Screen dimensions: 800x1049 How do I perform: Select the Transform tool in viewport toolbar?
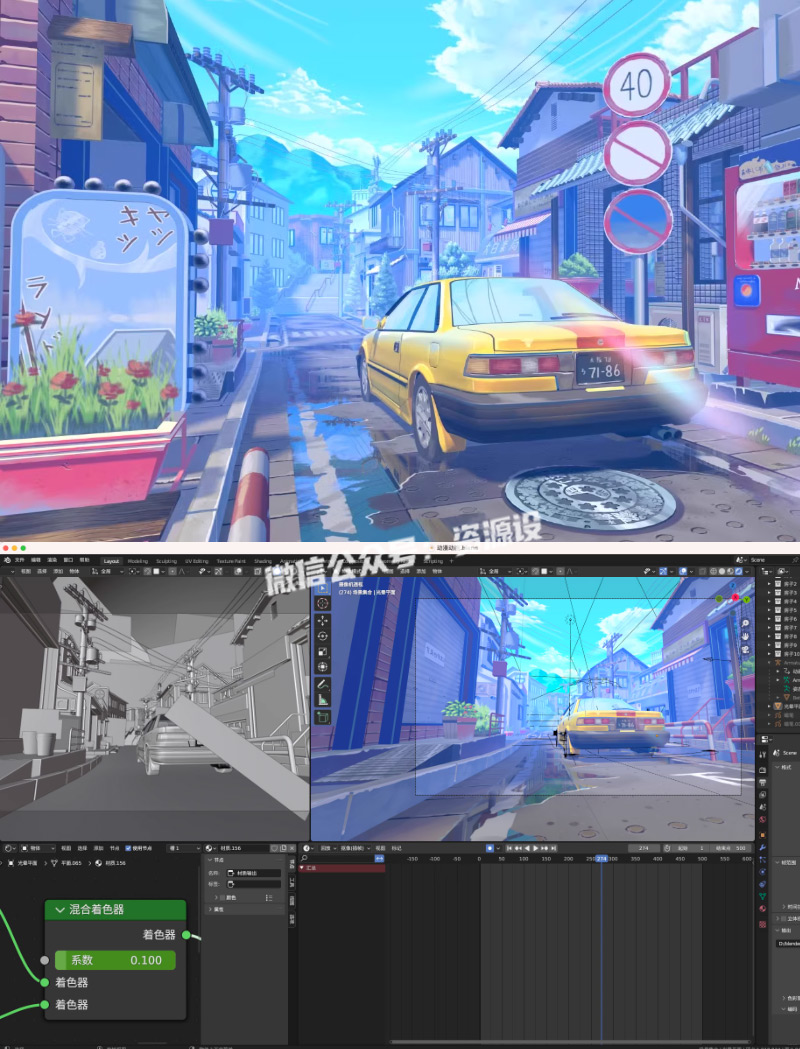click(322, 667)
